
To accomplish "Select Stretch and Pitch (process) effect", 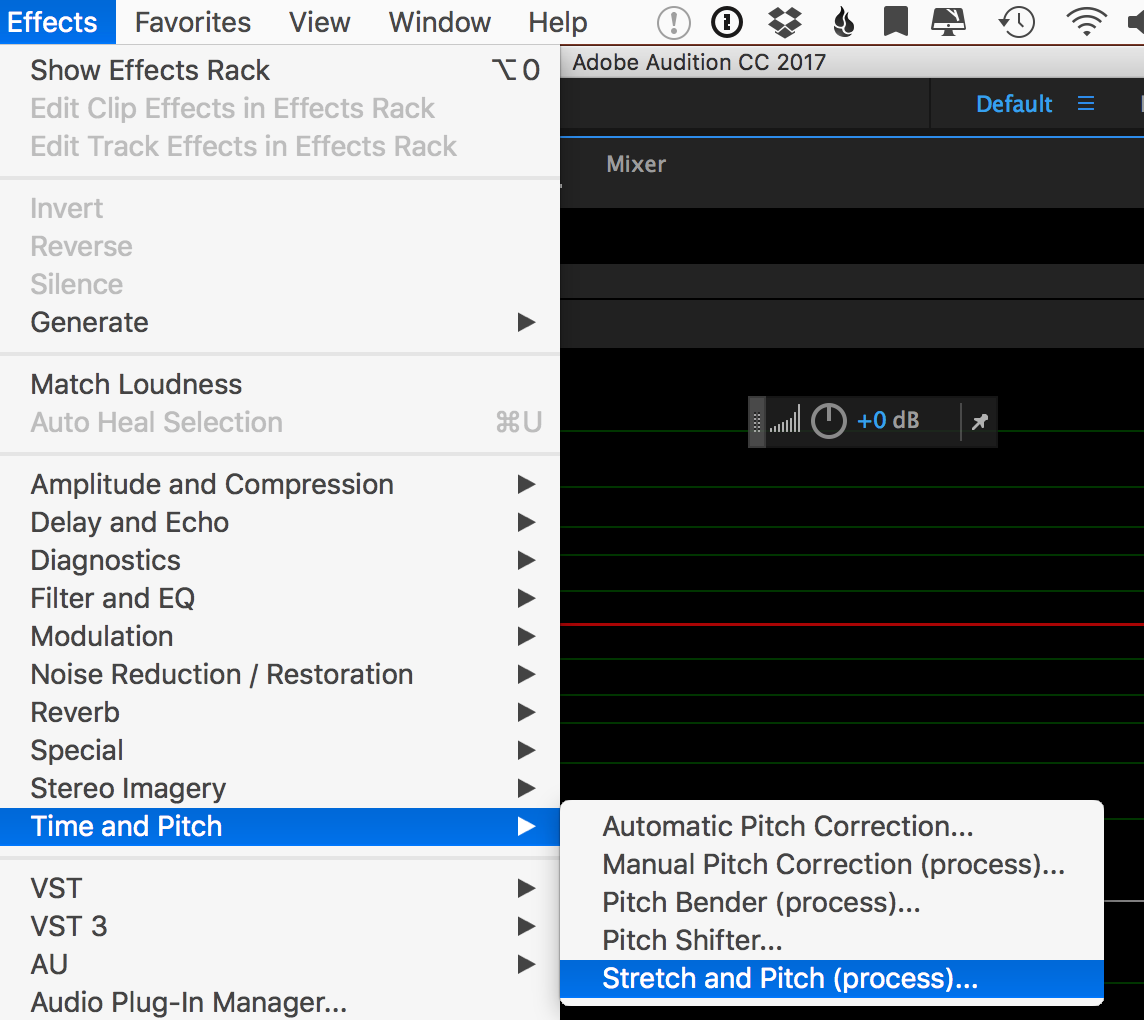I will point(789,978).
